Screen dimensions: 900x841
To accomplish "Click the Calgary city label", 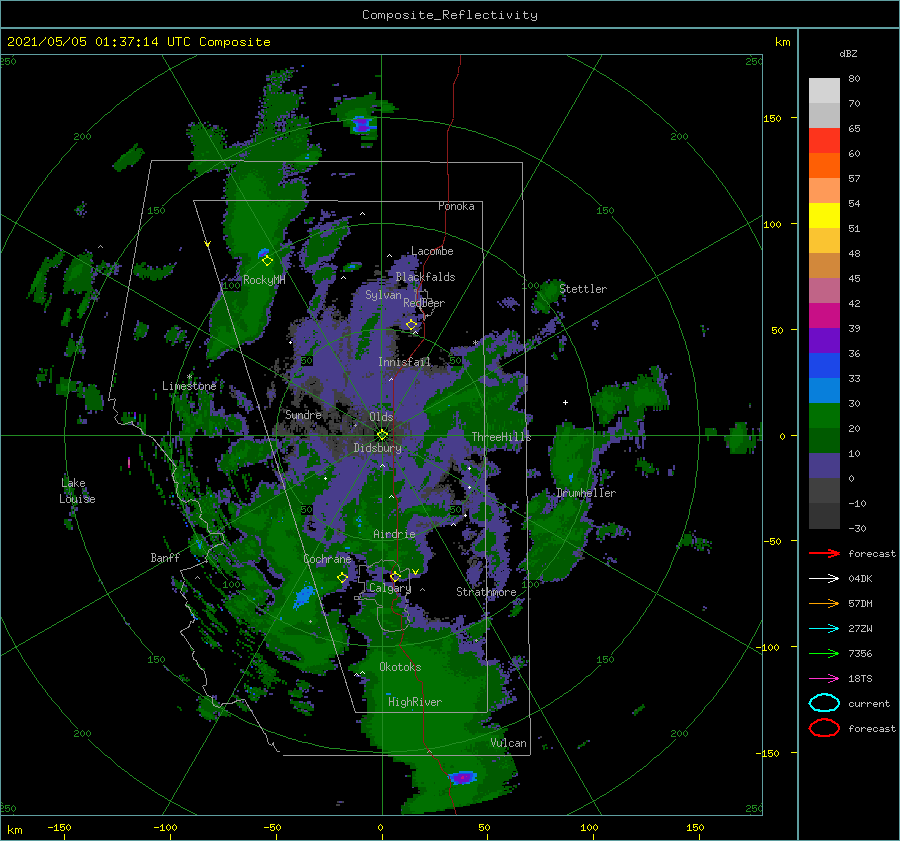I will [390, 588].
